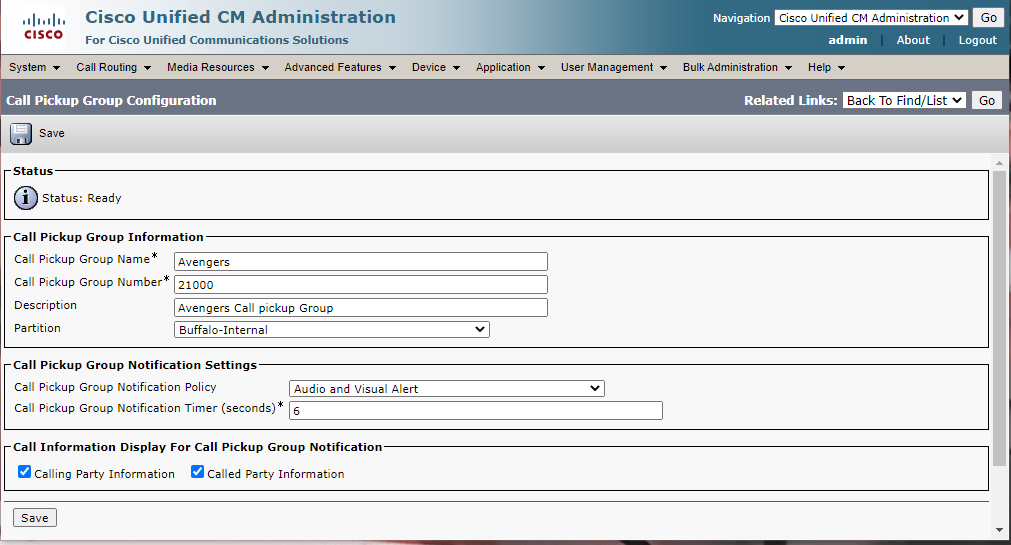Click the About link
Image resolution: width=1011 pixels, height=545 pixels.
point(913,40)
